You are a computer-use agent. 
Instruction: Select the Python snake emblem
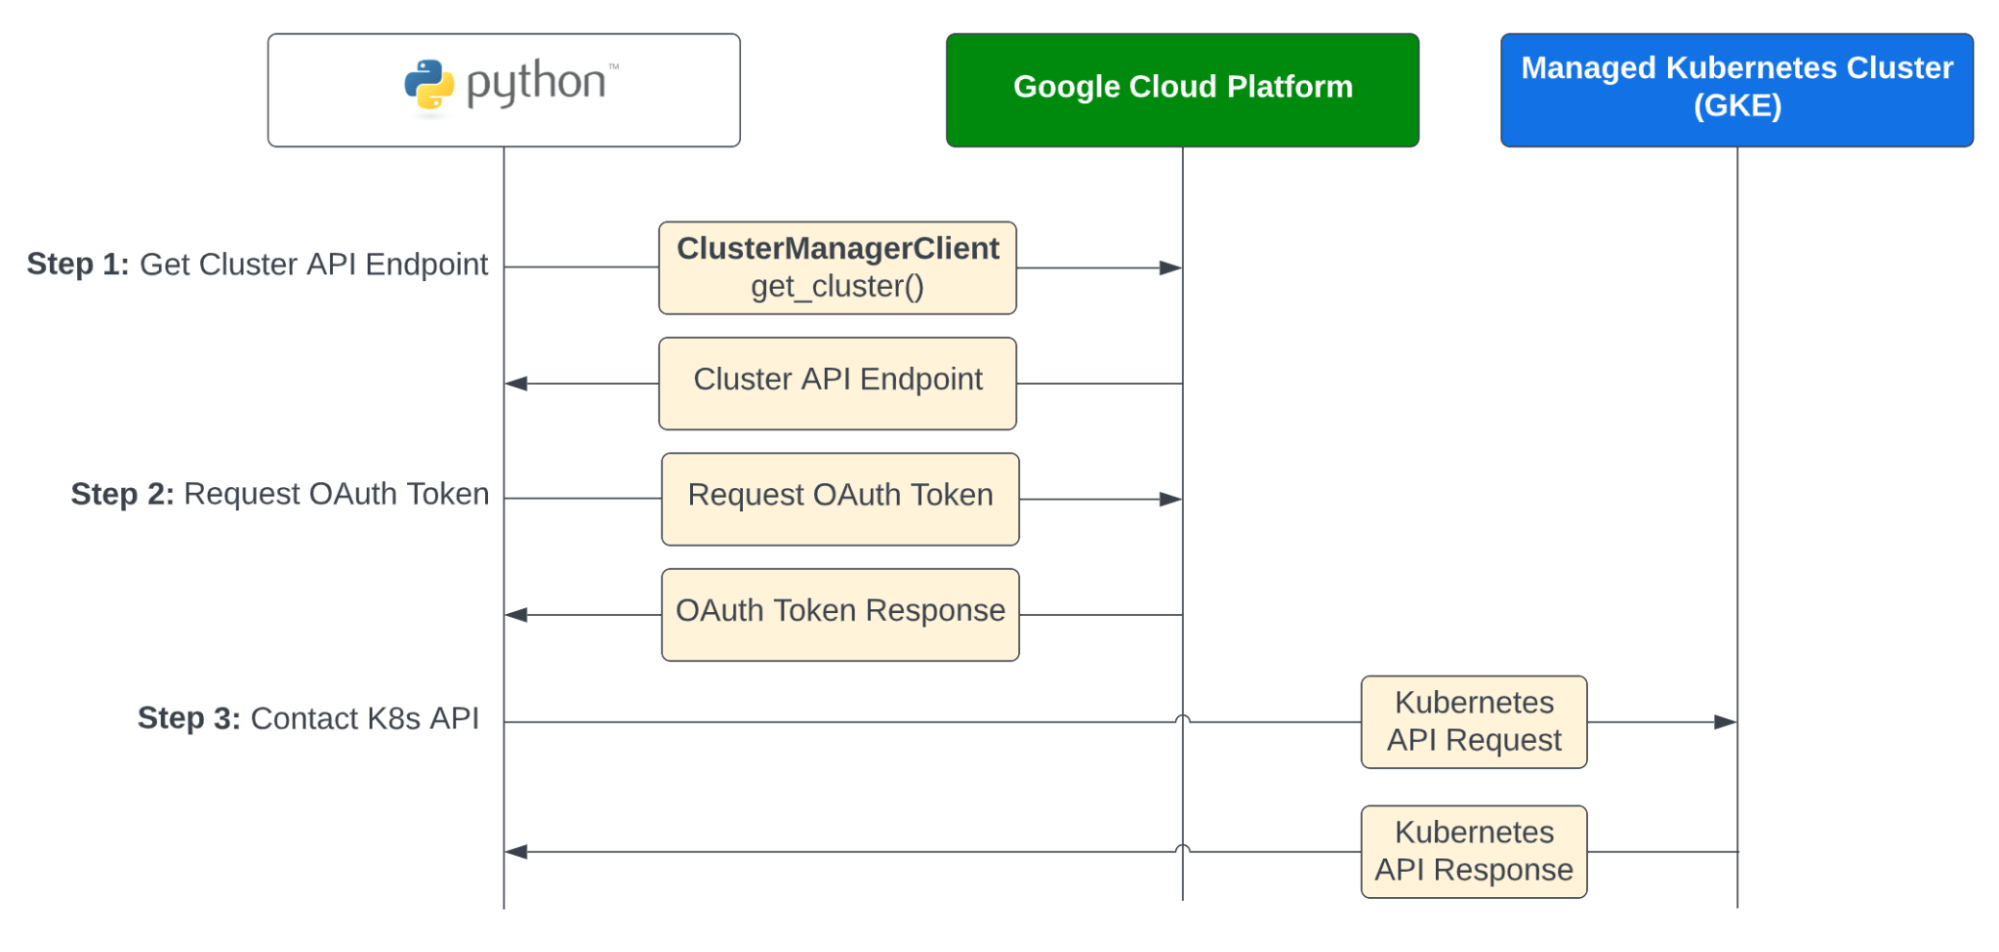point(428,84)
